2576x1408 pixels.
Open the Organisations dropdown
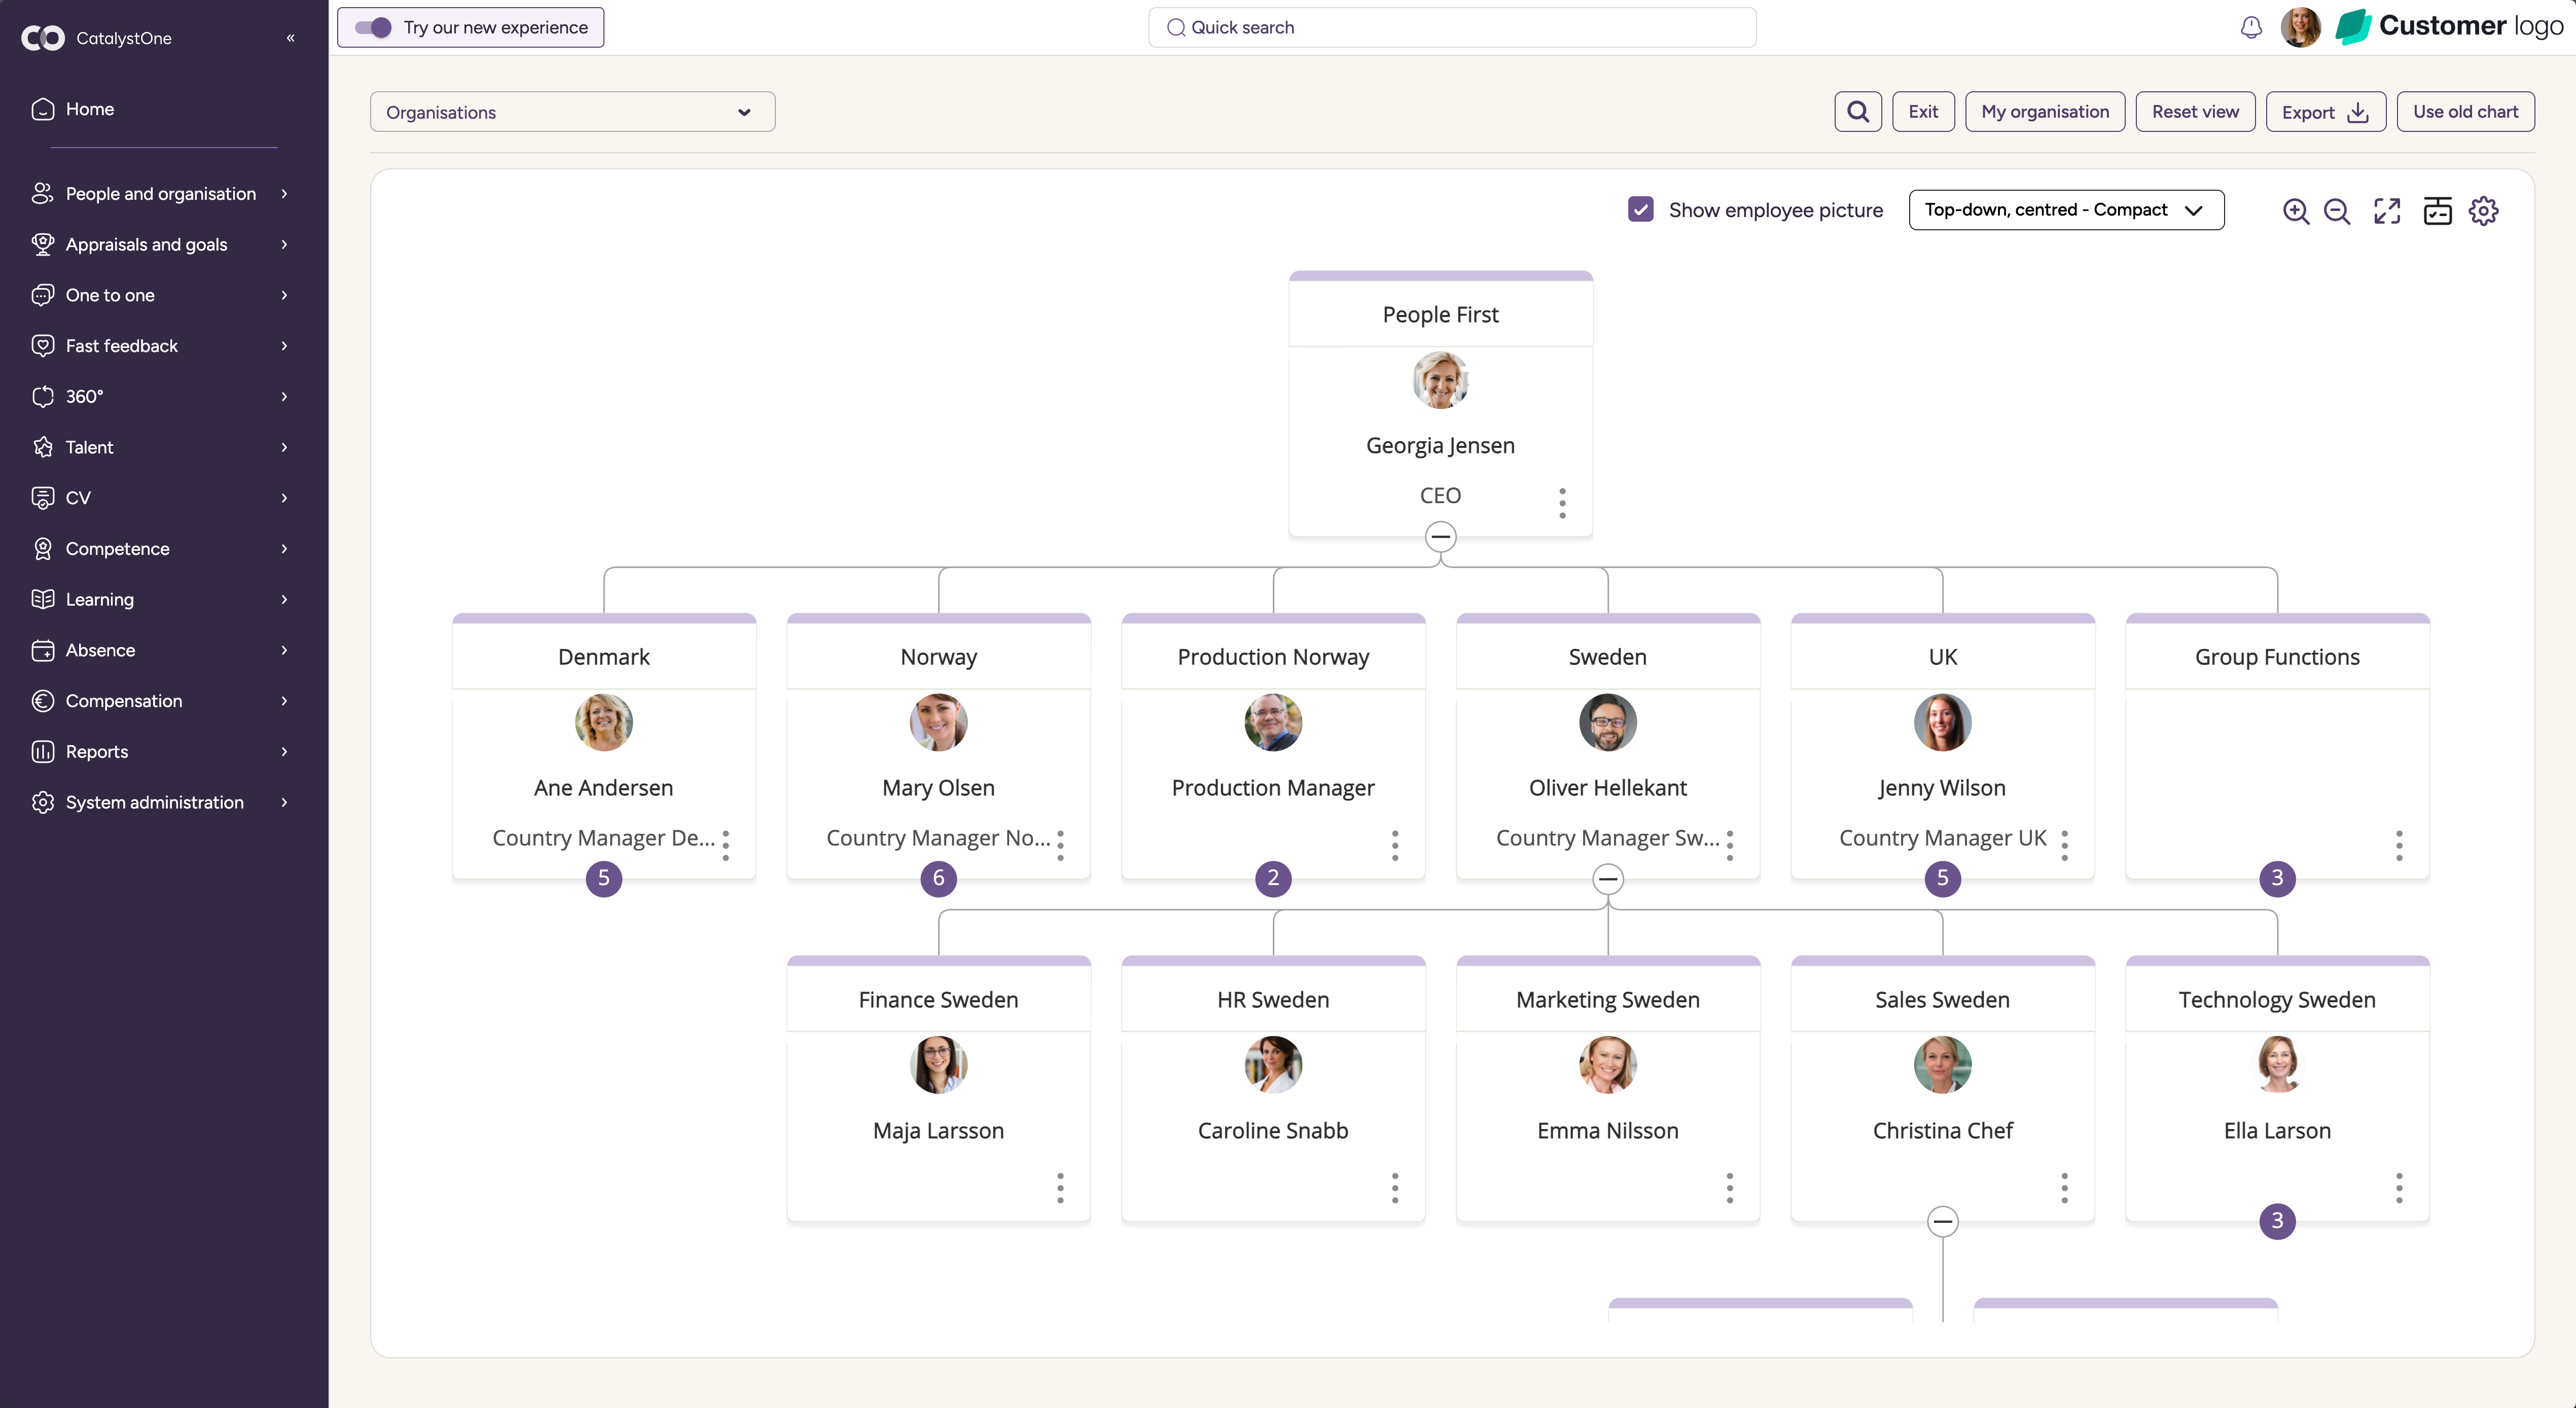pos(572,112)
